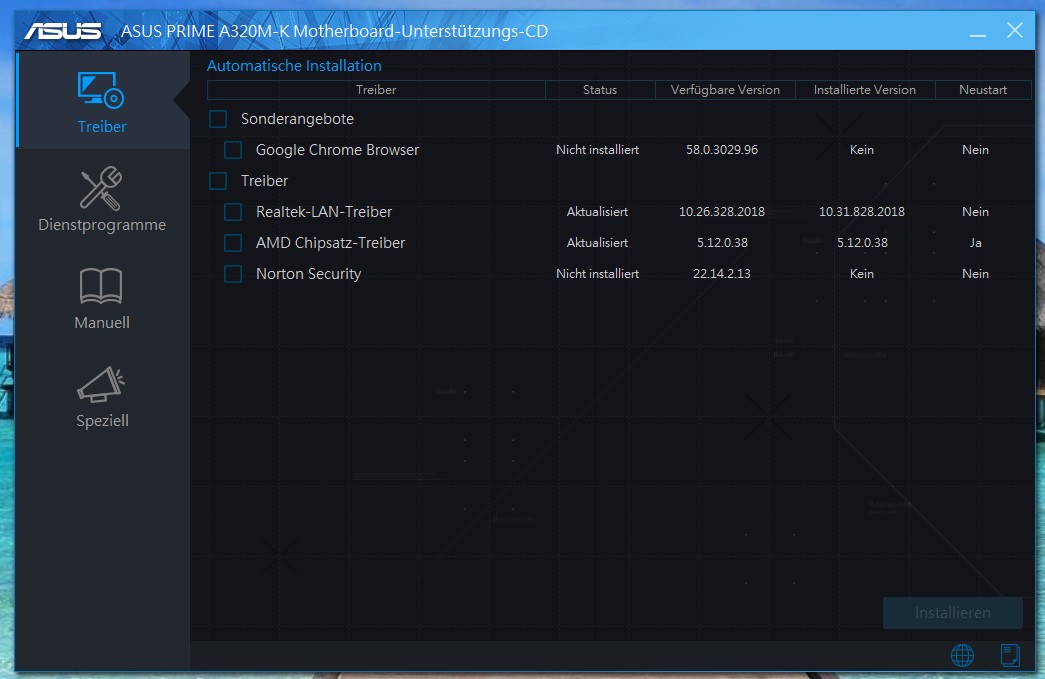Open the Speziell megaphone icon
1045x679 pixels.
101,384
